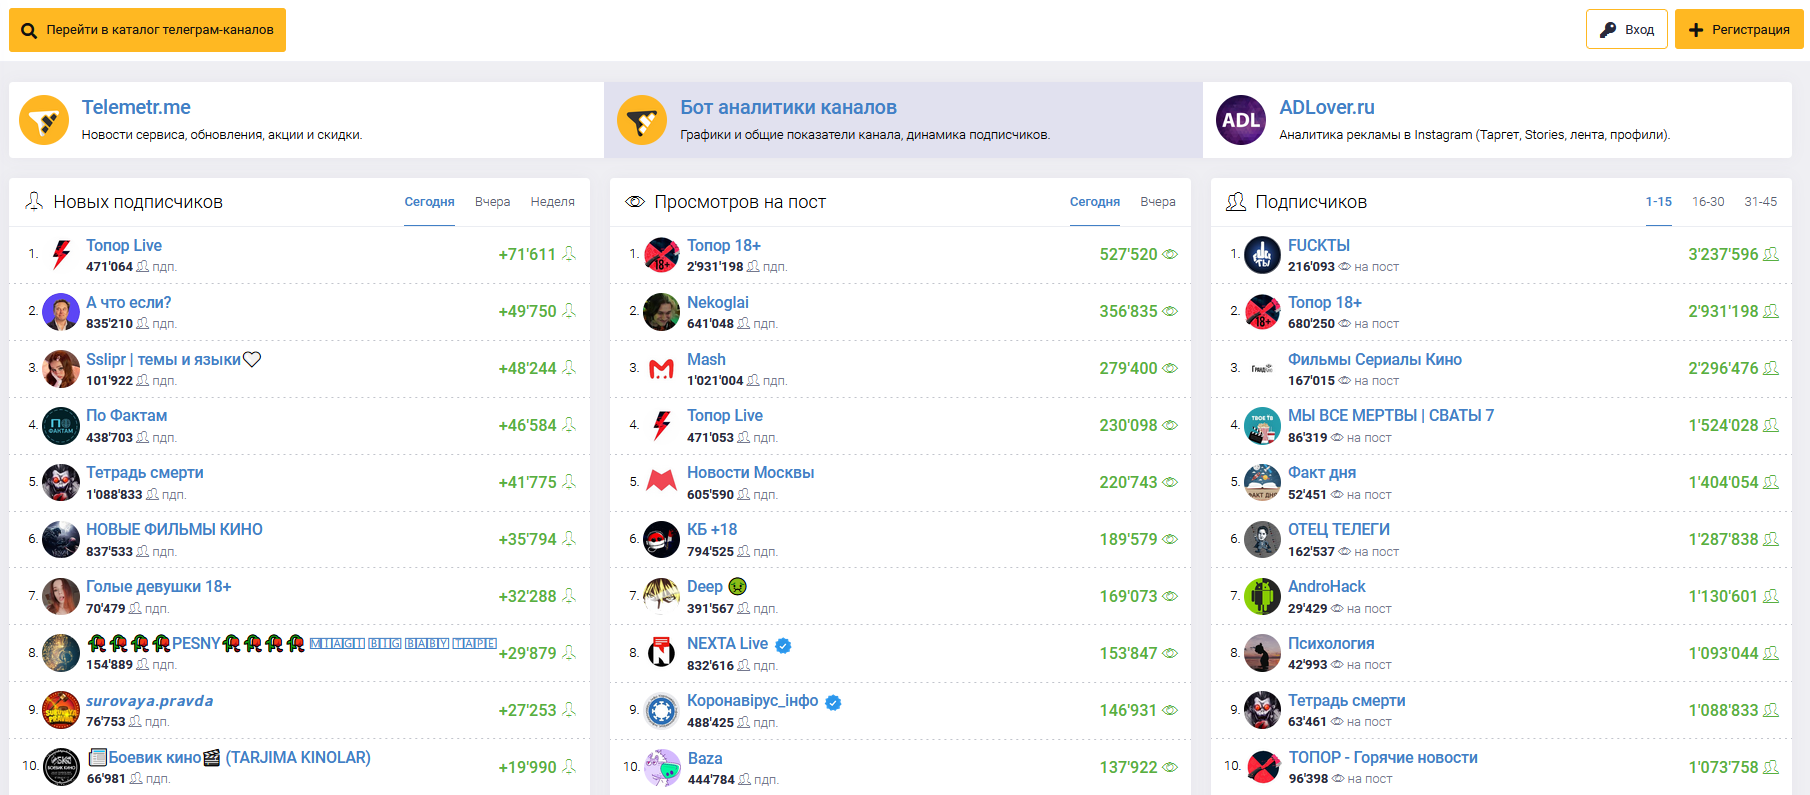The height and width of the screenshot is (795, 1810).
Task: Click the Baza channel avatar
Action: [x=662, y=767]
